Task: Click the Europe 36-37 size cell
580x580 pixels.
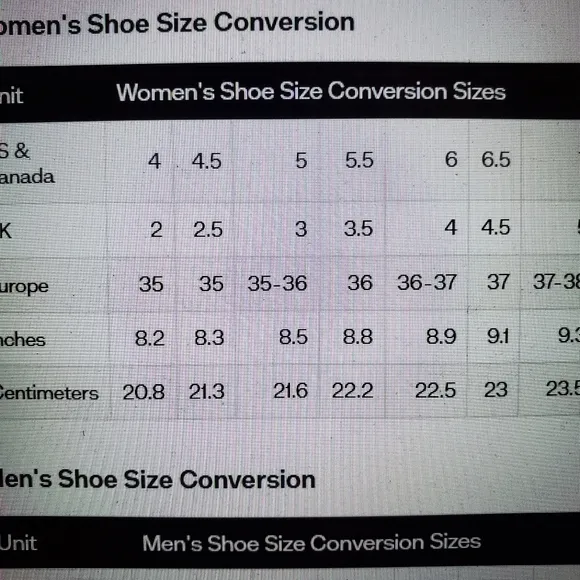Action: pos(426,282)
